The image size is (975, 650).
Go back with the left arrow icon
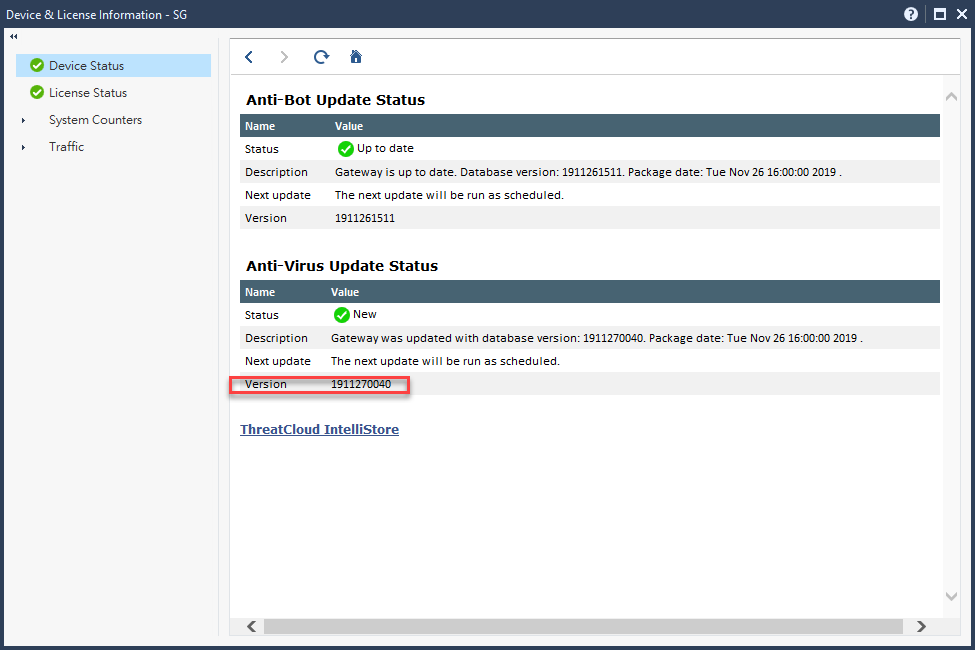pyautogui.click(x=249, y=57)
